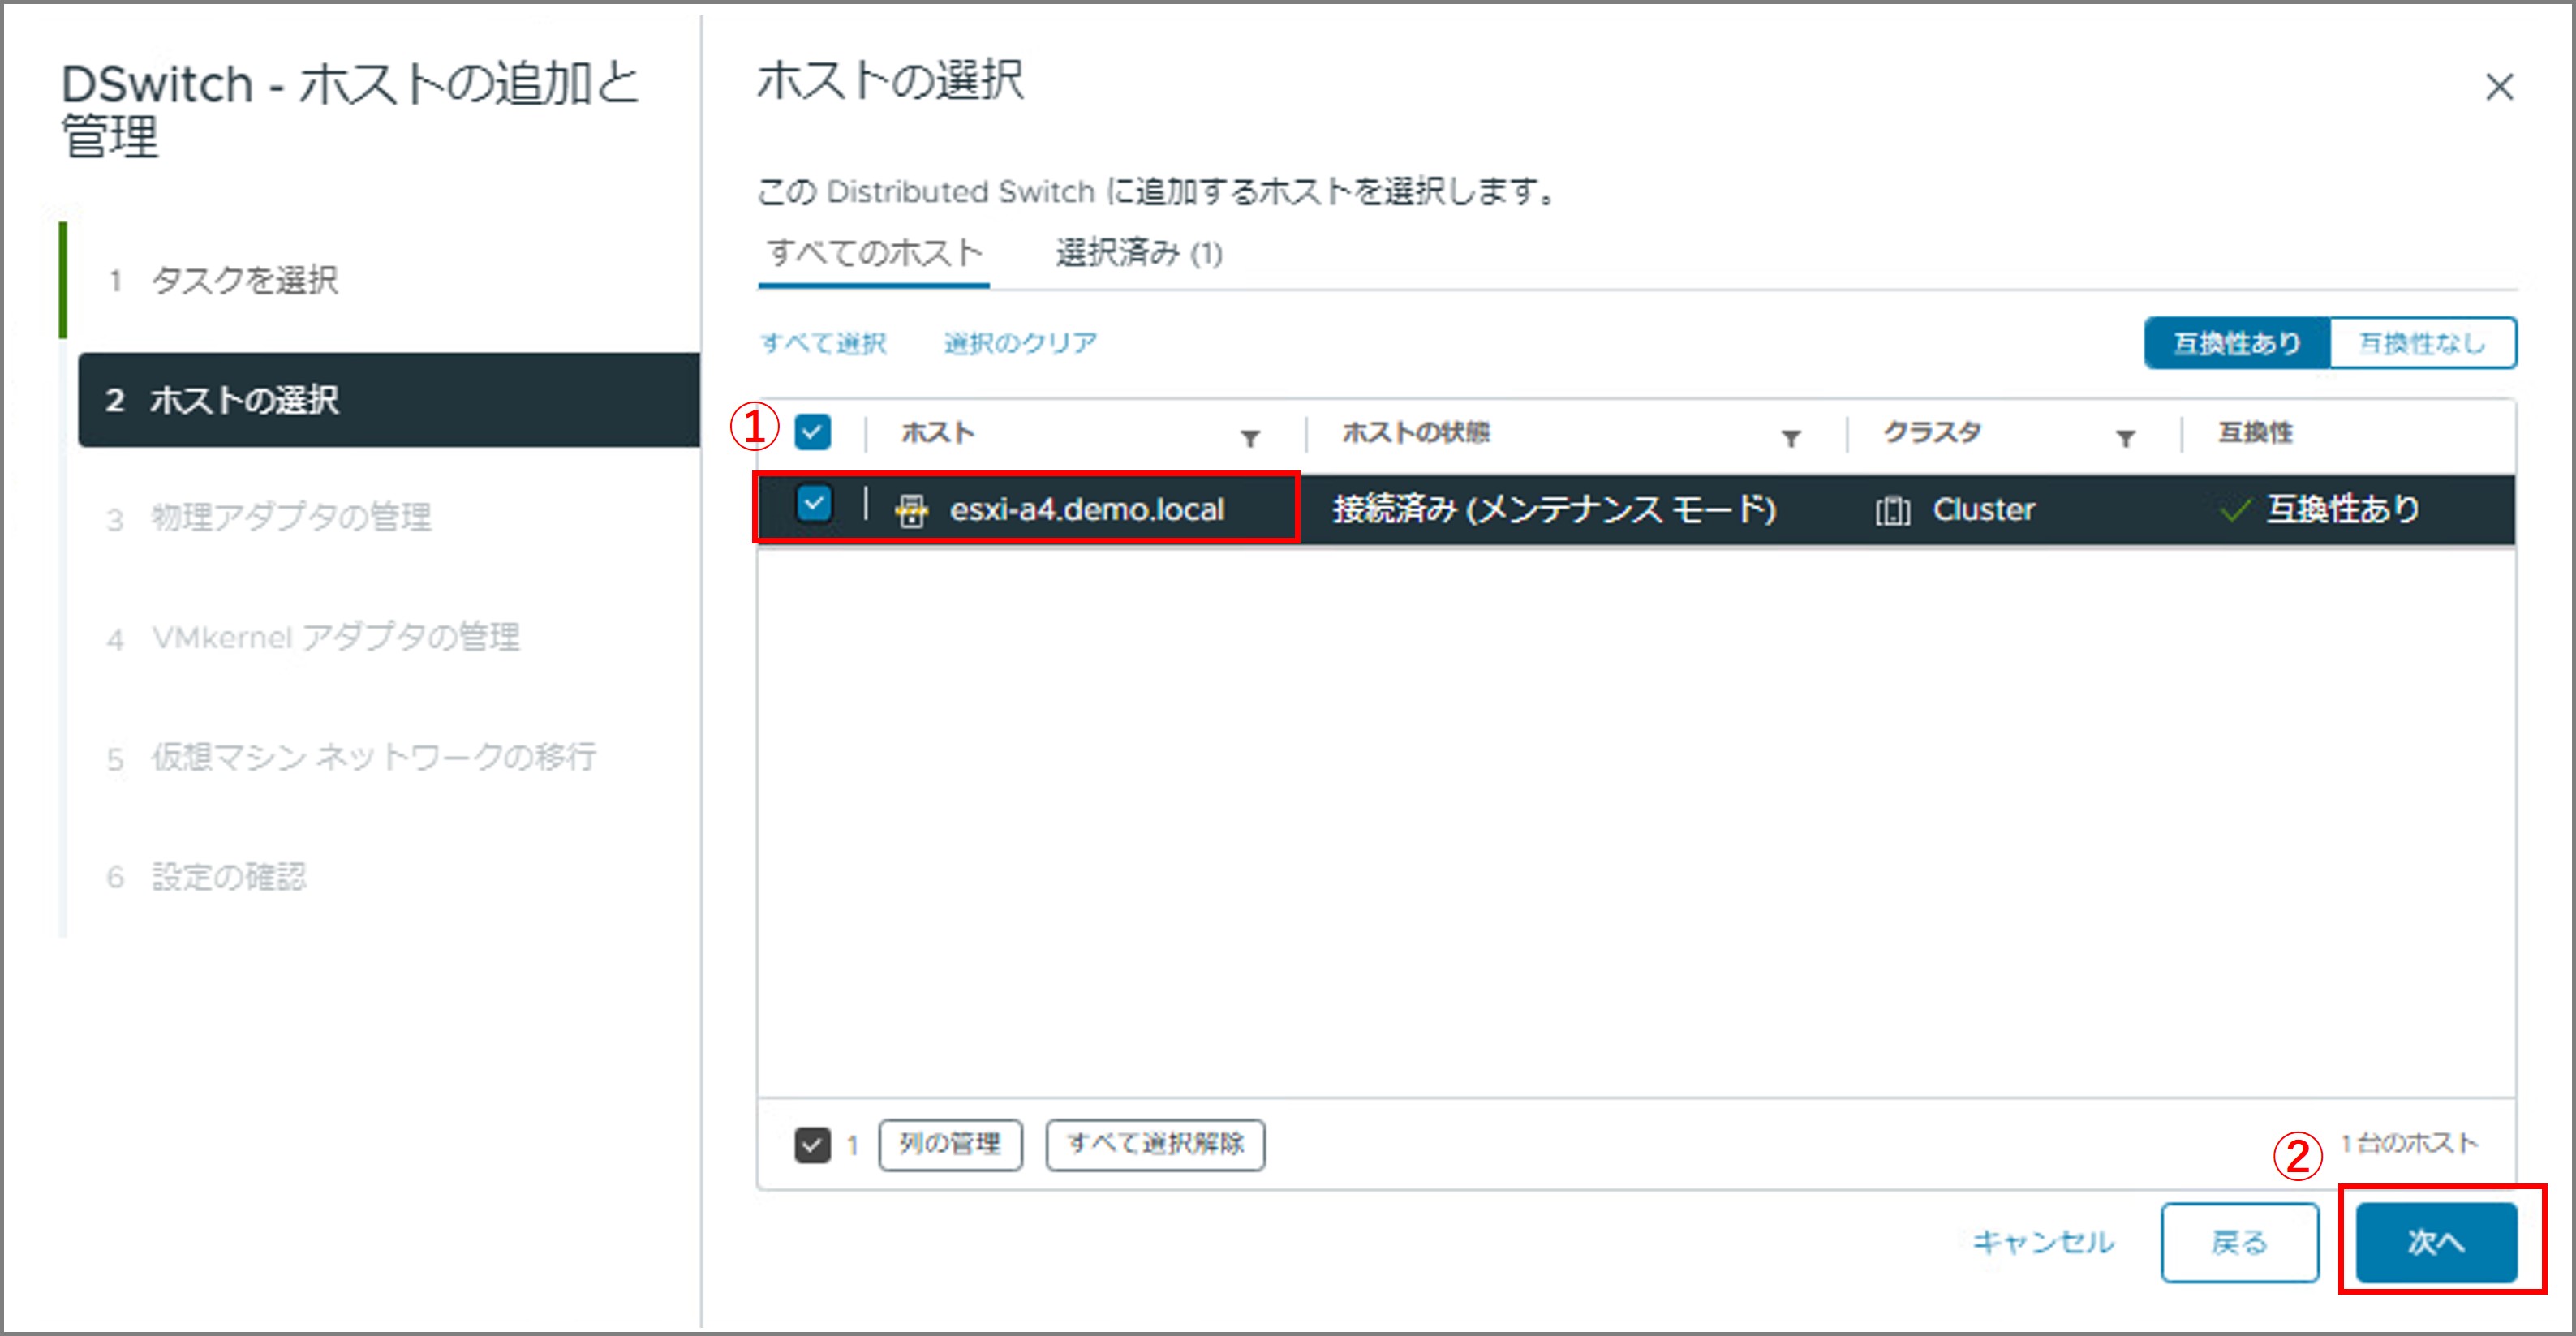Image resolution: width=2576 pixels, height=1336 pixels.
Task: Click the すべて選択 link
Action: [x=823, y=344]
